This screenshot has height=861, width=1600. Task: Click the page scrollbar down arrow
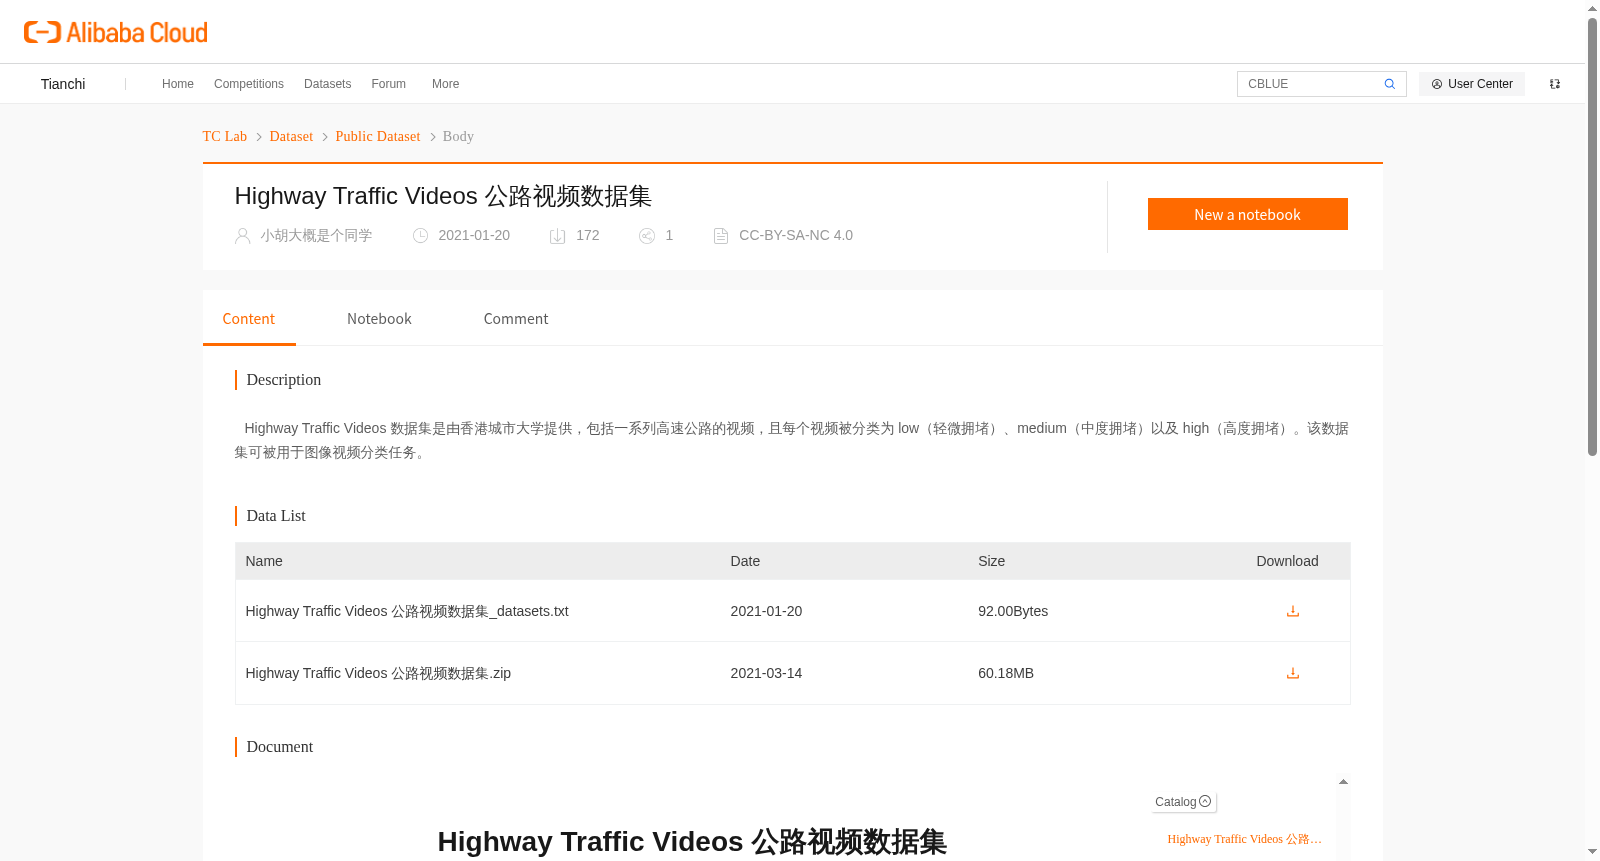point(1592,852)
